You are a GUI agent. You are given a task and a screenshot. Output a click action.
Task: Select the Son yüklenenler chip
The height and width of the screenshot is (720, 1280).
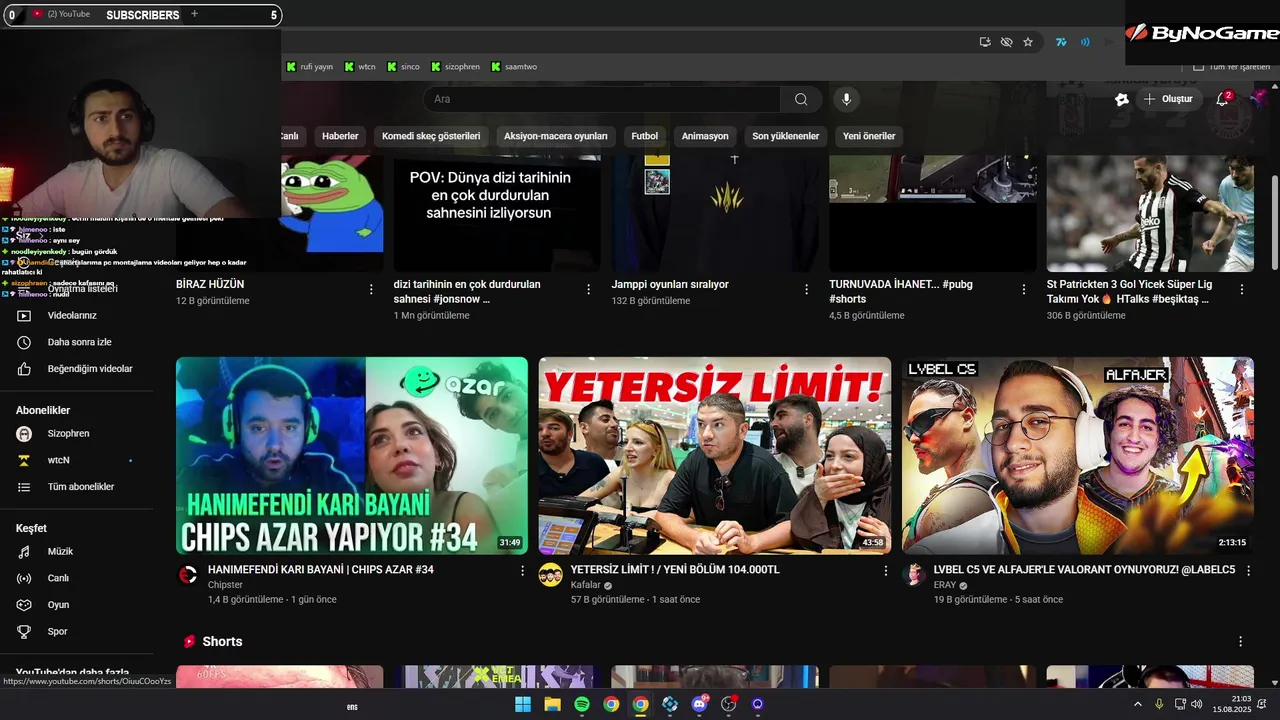(786, 136)
